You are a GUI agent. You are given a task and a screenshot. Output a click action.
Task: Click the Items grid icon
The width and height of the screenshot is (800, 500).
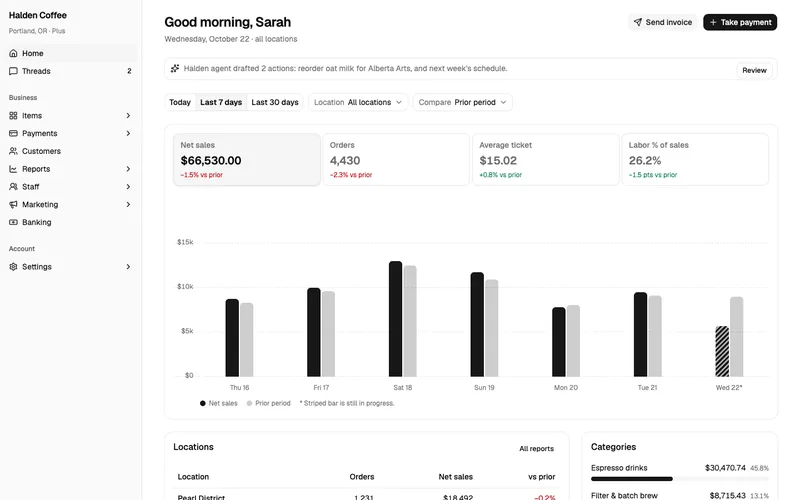[13, 115]
